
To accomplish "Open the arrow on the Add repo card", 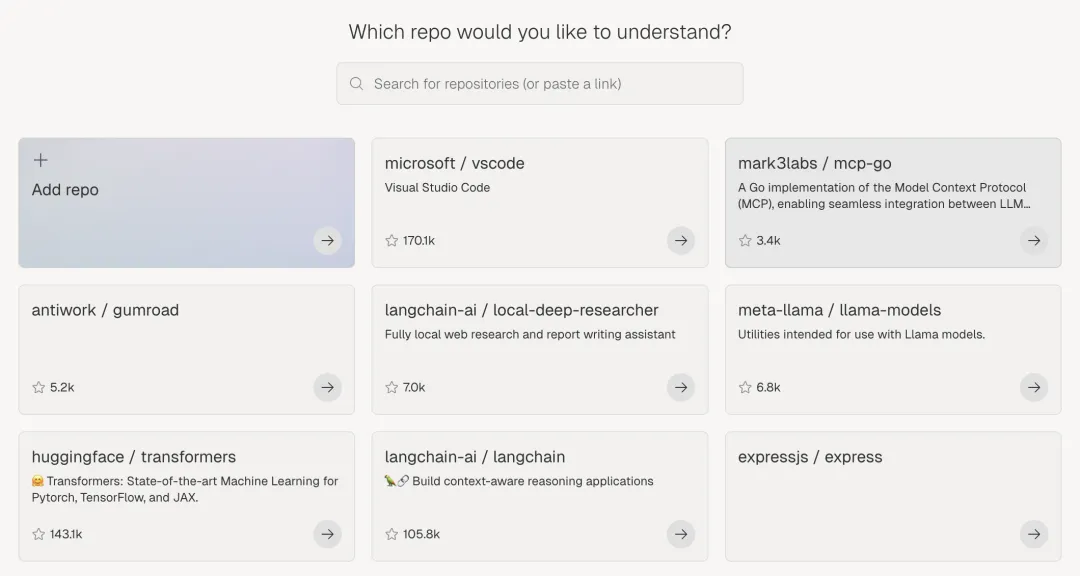I will [327, 240].
